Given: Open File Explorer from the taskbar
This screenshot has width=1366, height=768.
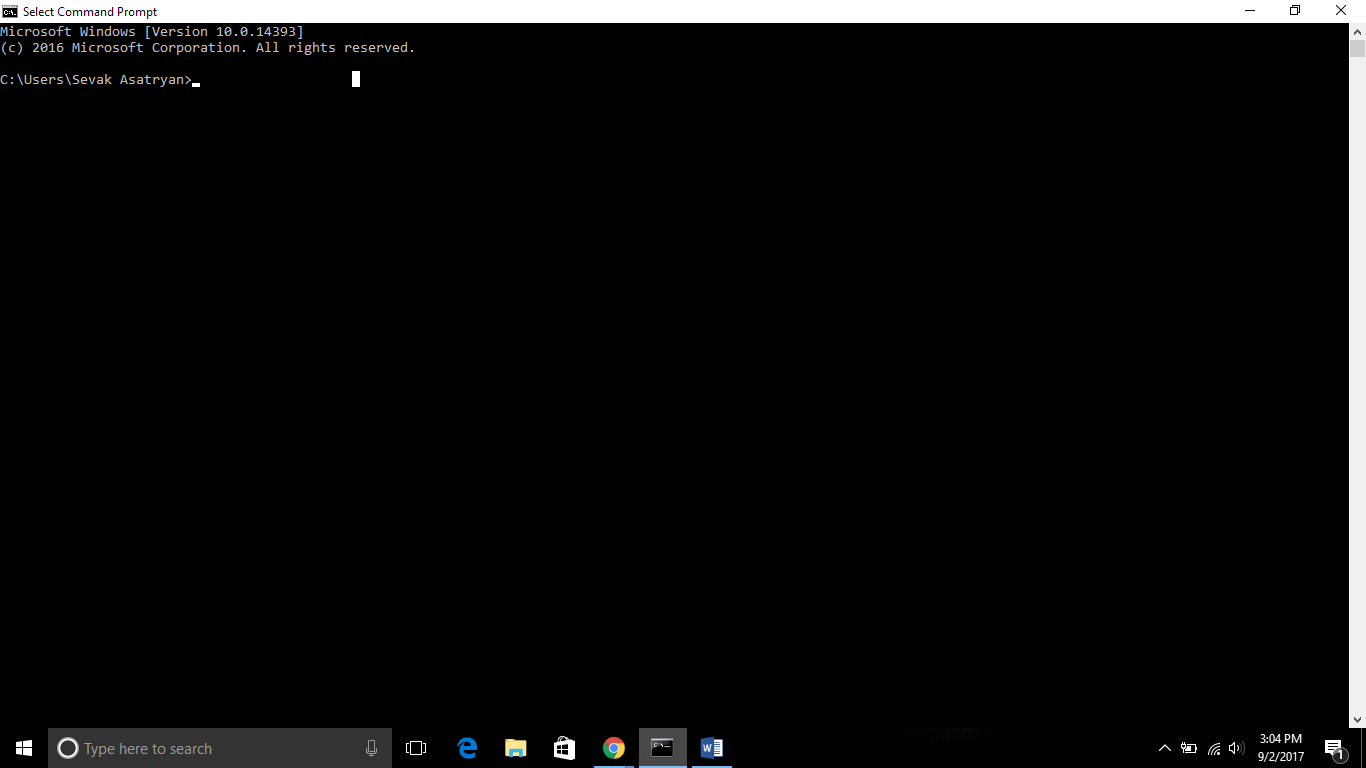Looking at the screenshot, I should click(x=516, y=748).
